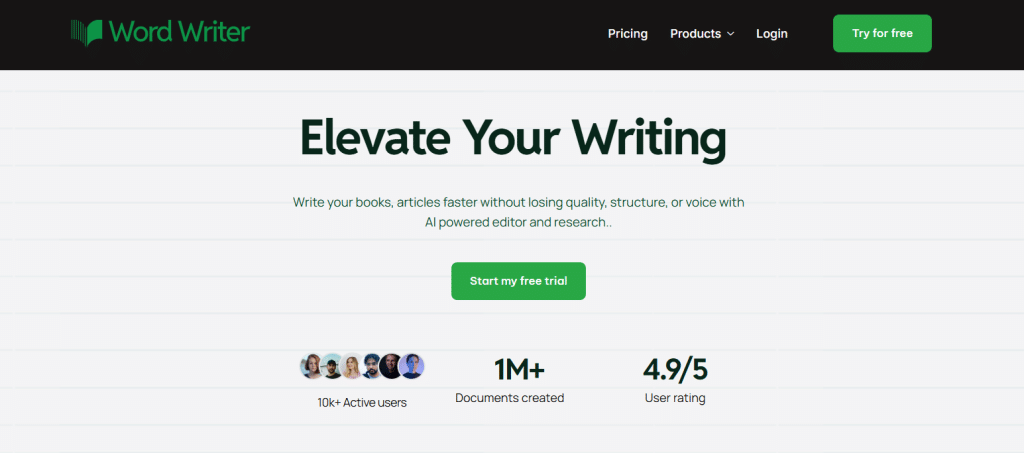1024x453 pixels.
Task: Click the bearded man with glasses avatar
Action: click(x=372, y=366)
